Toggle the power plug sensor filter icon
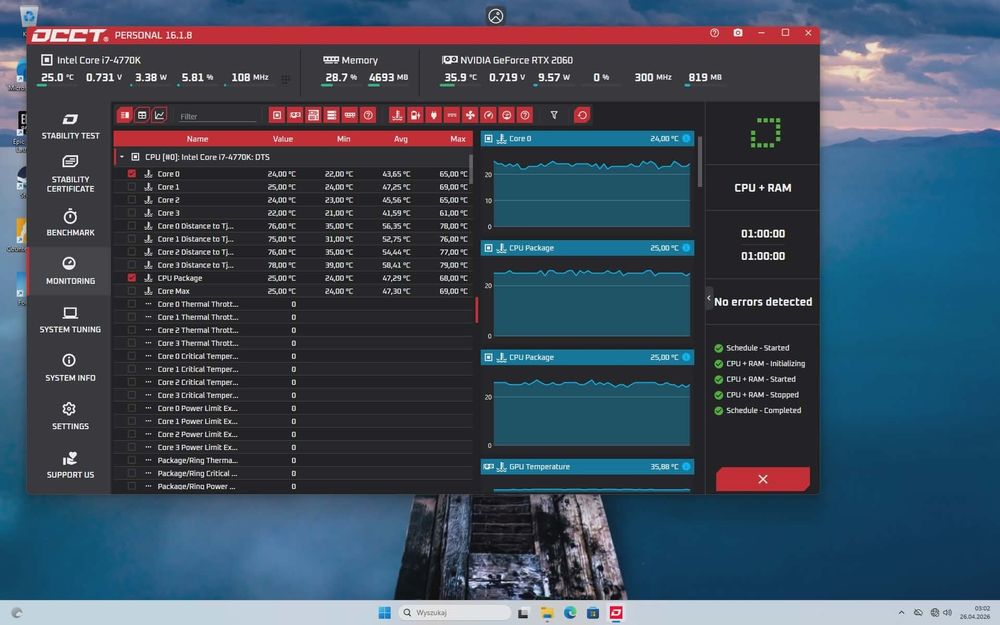The width and height of the screenshot is (1000, 625). click(x=434, y=115)
